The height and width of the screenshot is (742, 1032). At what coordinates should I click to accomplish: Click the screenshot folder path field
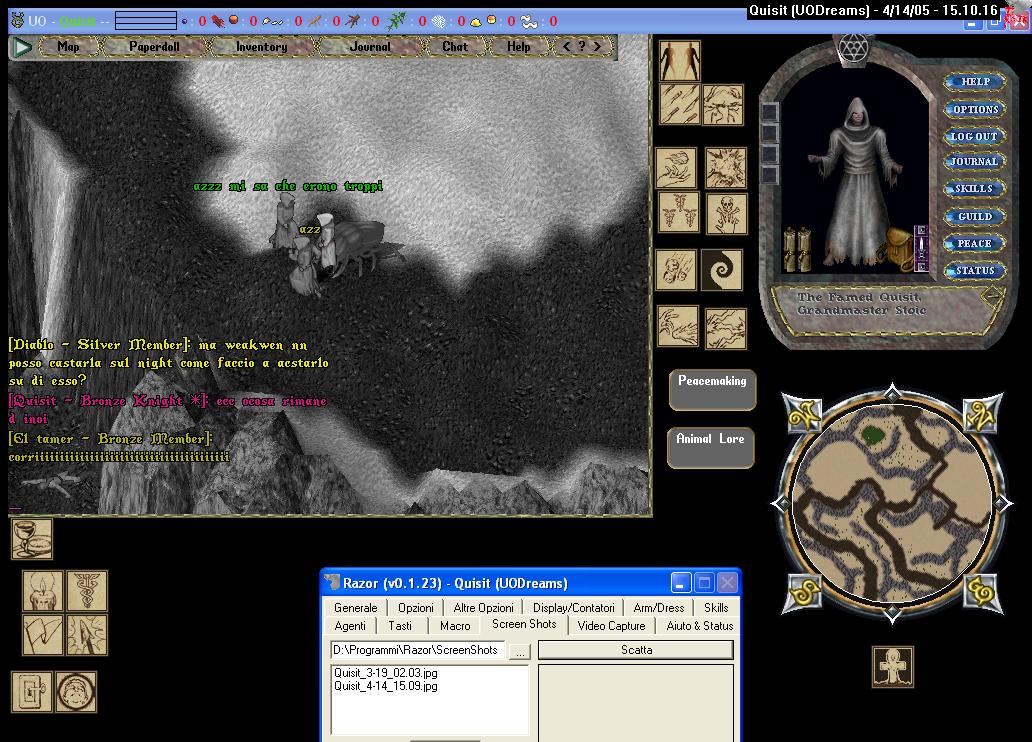tap(418, 650)
